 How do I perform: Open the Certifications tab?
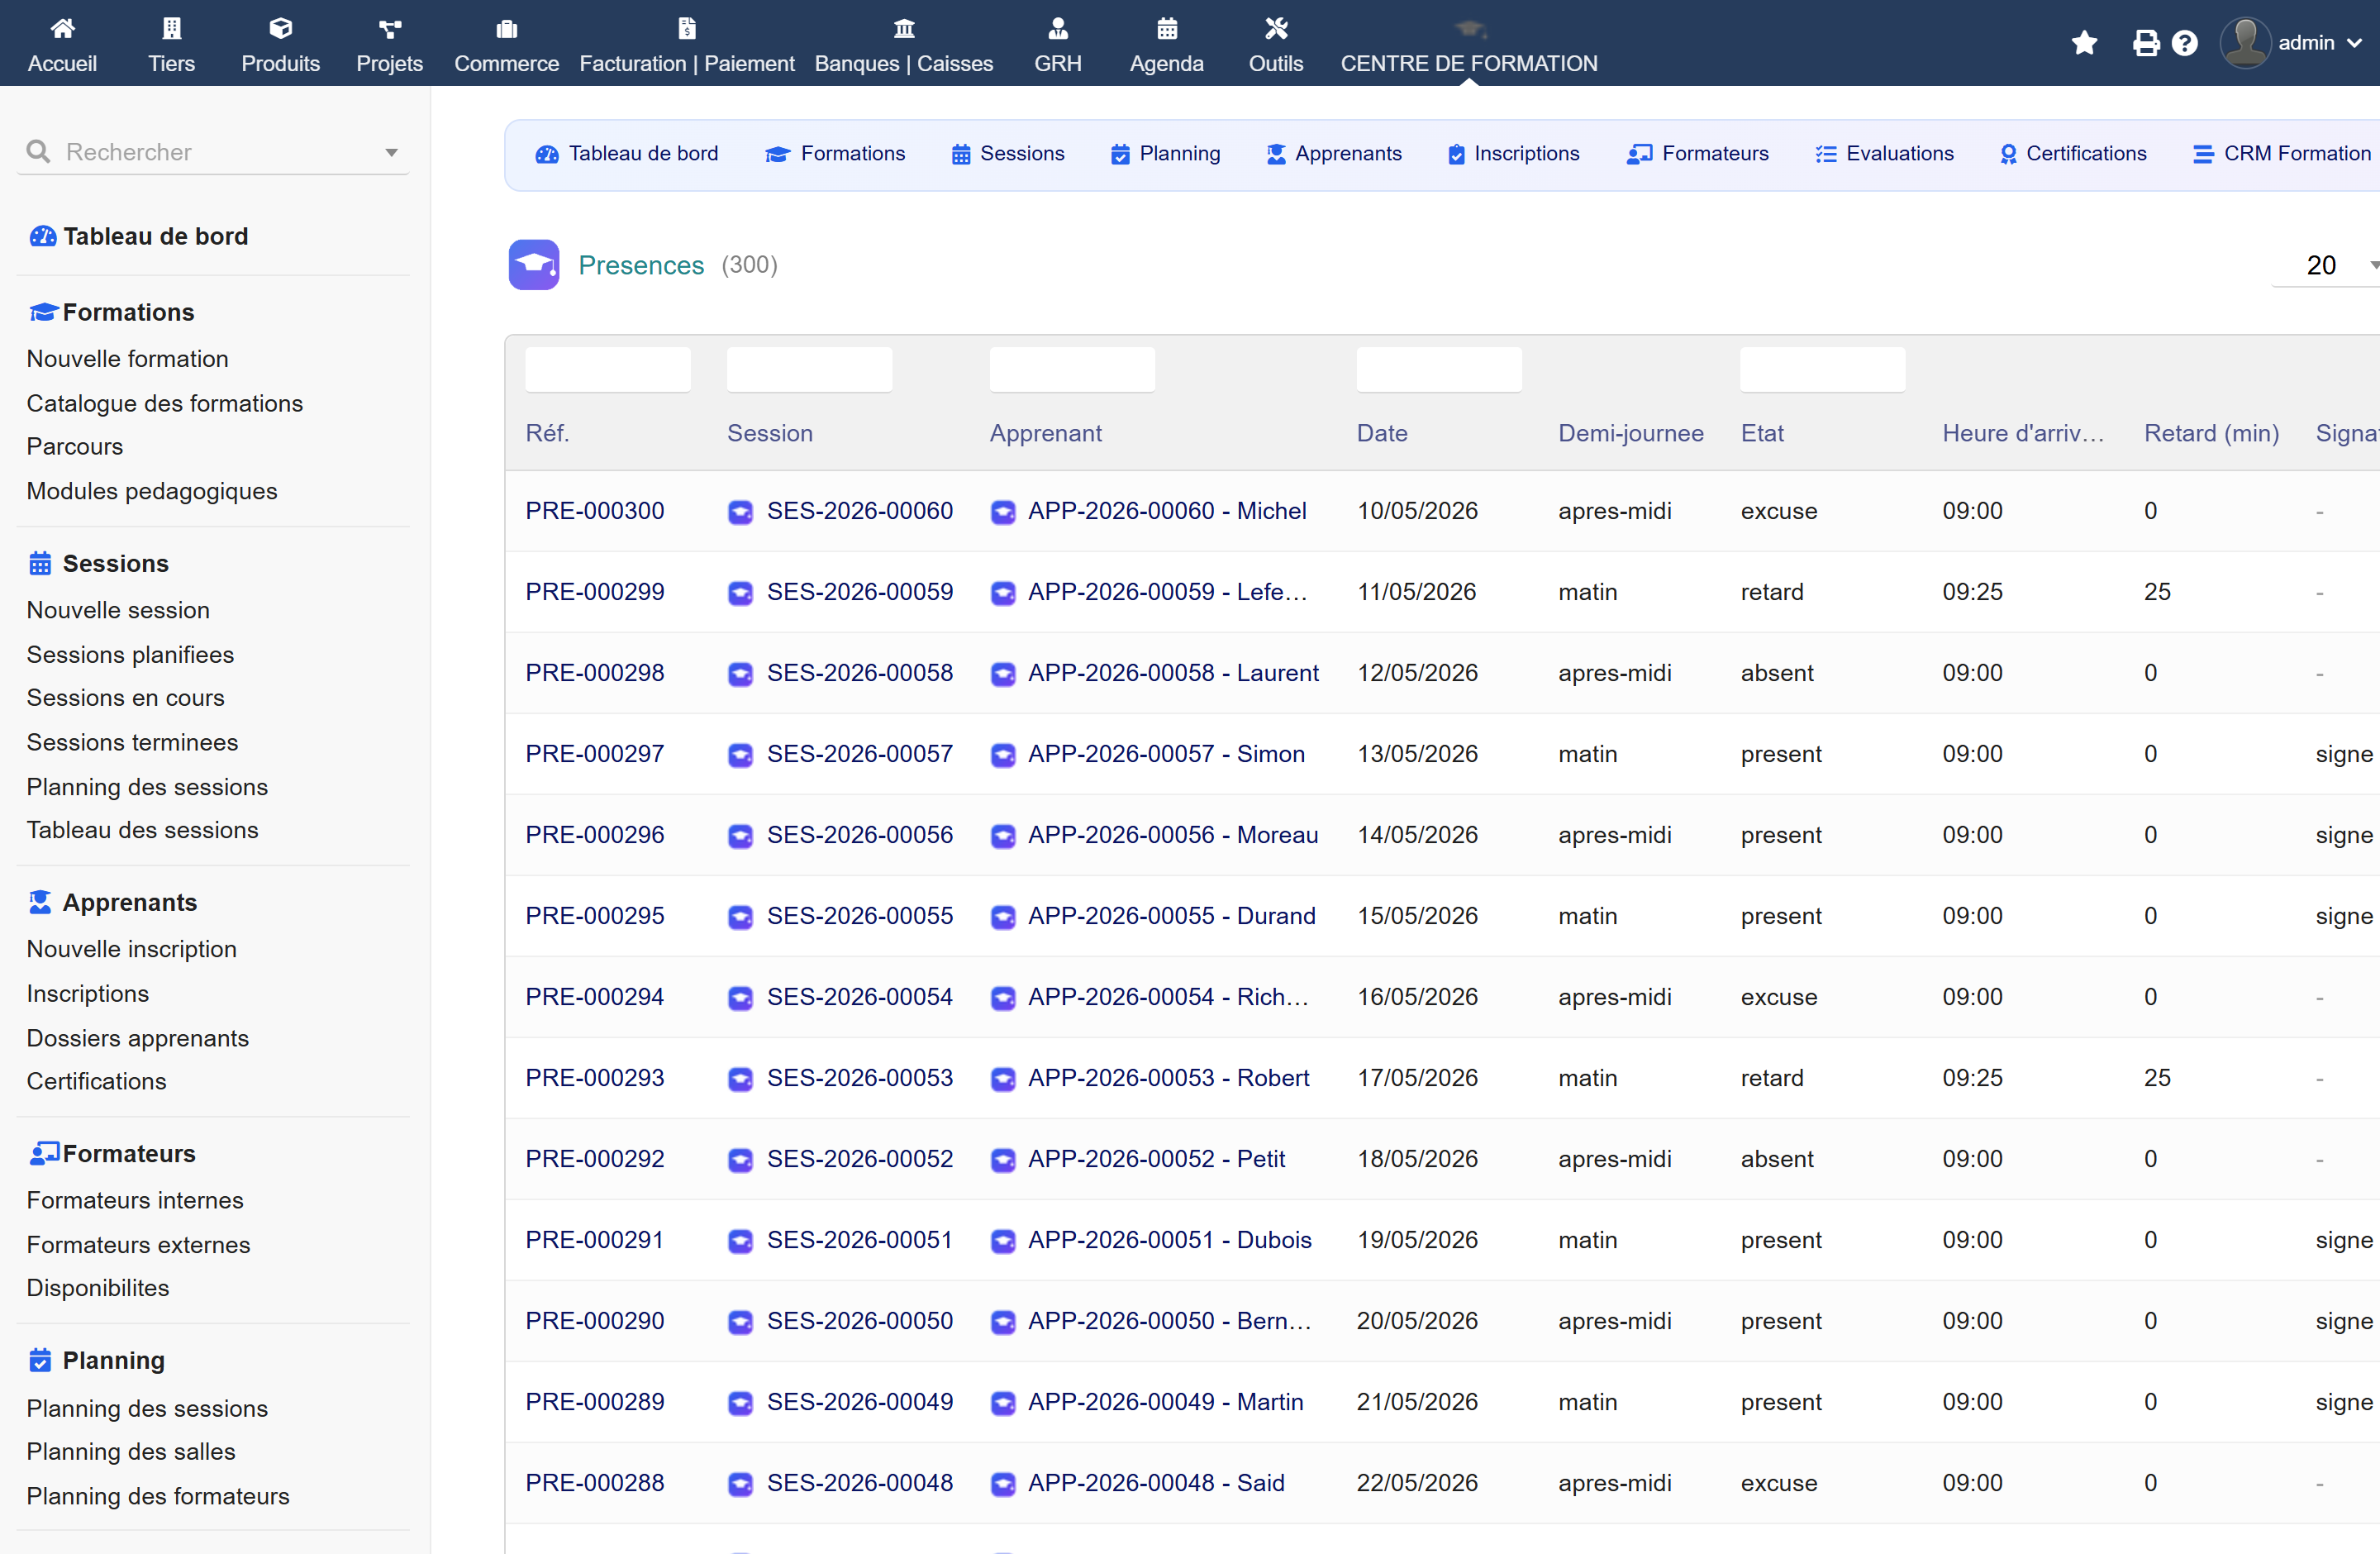(x=2072, y=154)
